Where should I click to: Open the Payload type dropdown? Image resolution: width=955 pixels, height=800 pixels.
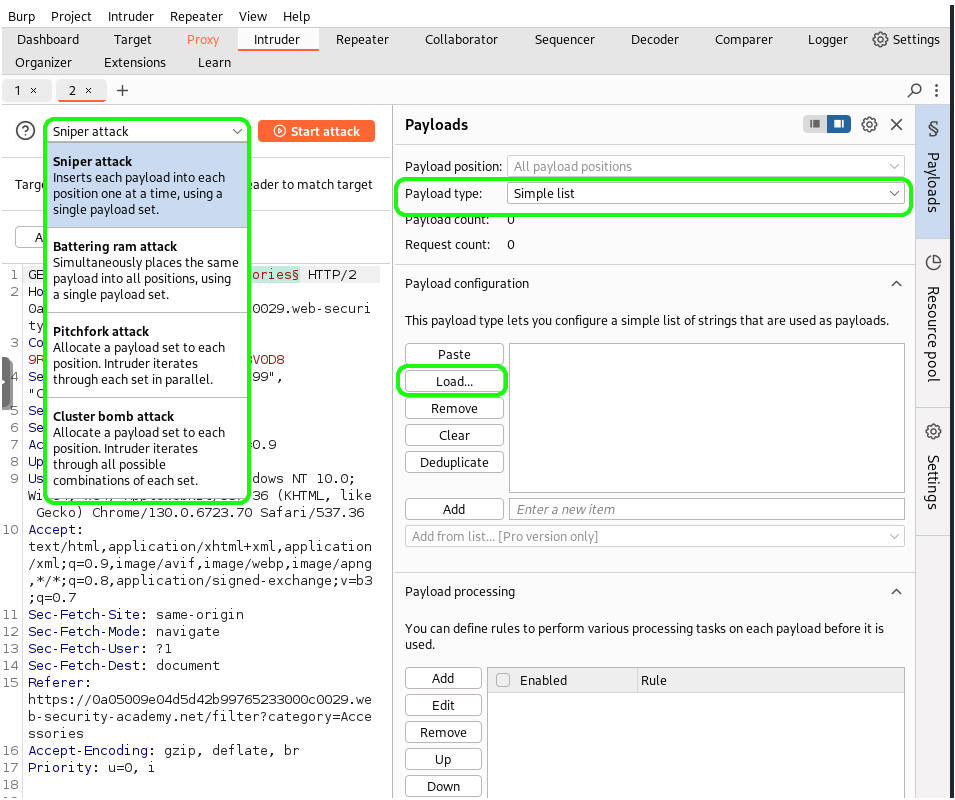[x=705, y=194]
